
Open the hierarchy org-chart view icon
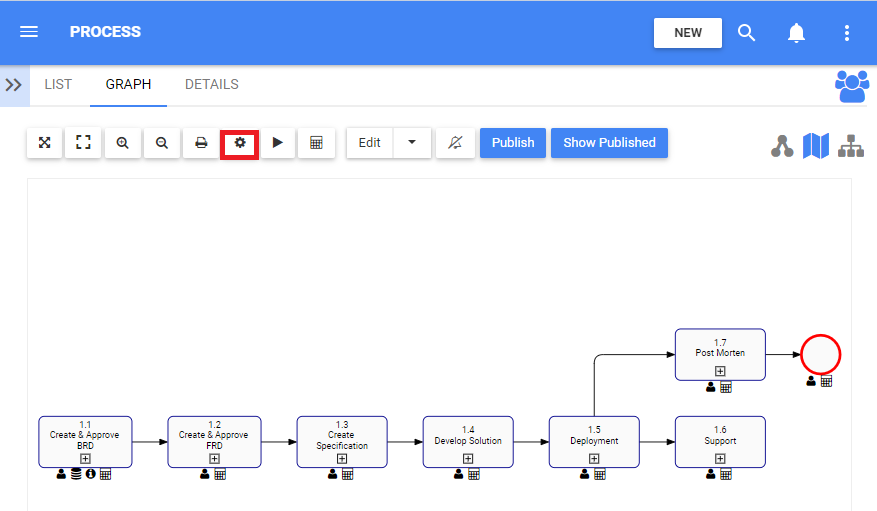[851, 146]
